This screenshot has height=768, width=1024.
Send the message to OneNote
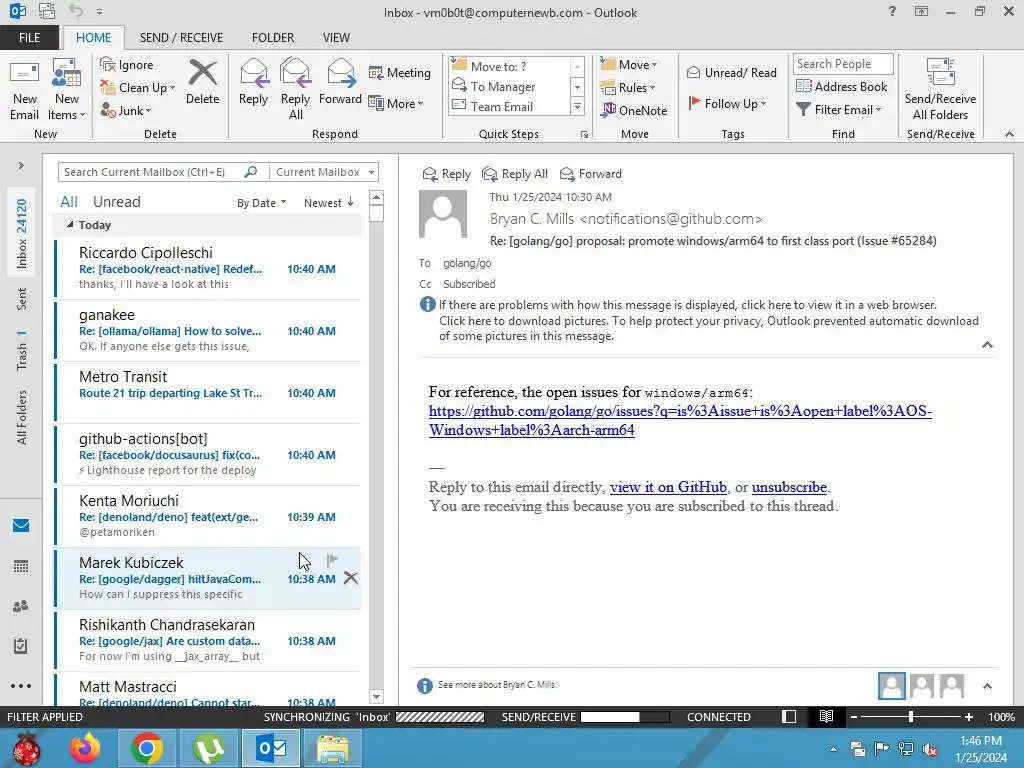(x=634, y=110)
